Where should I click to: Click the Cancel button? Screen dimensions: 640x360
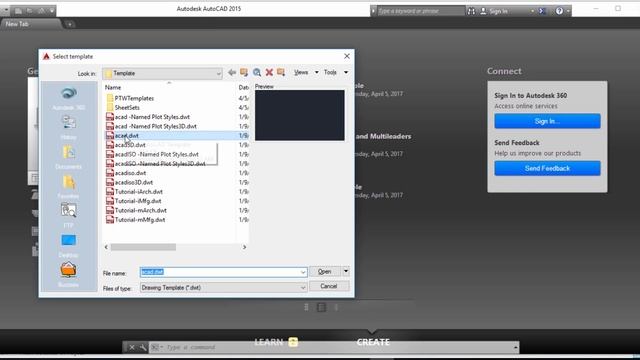[329, 286]
